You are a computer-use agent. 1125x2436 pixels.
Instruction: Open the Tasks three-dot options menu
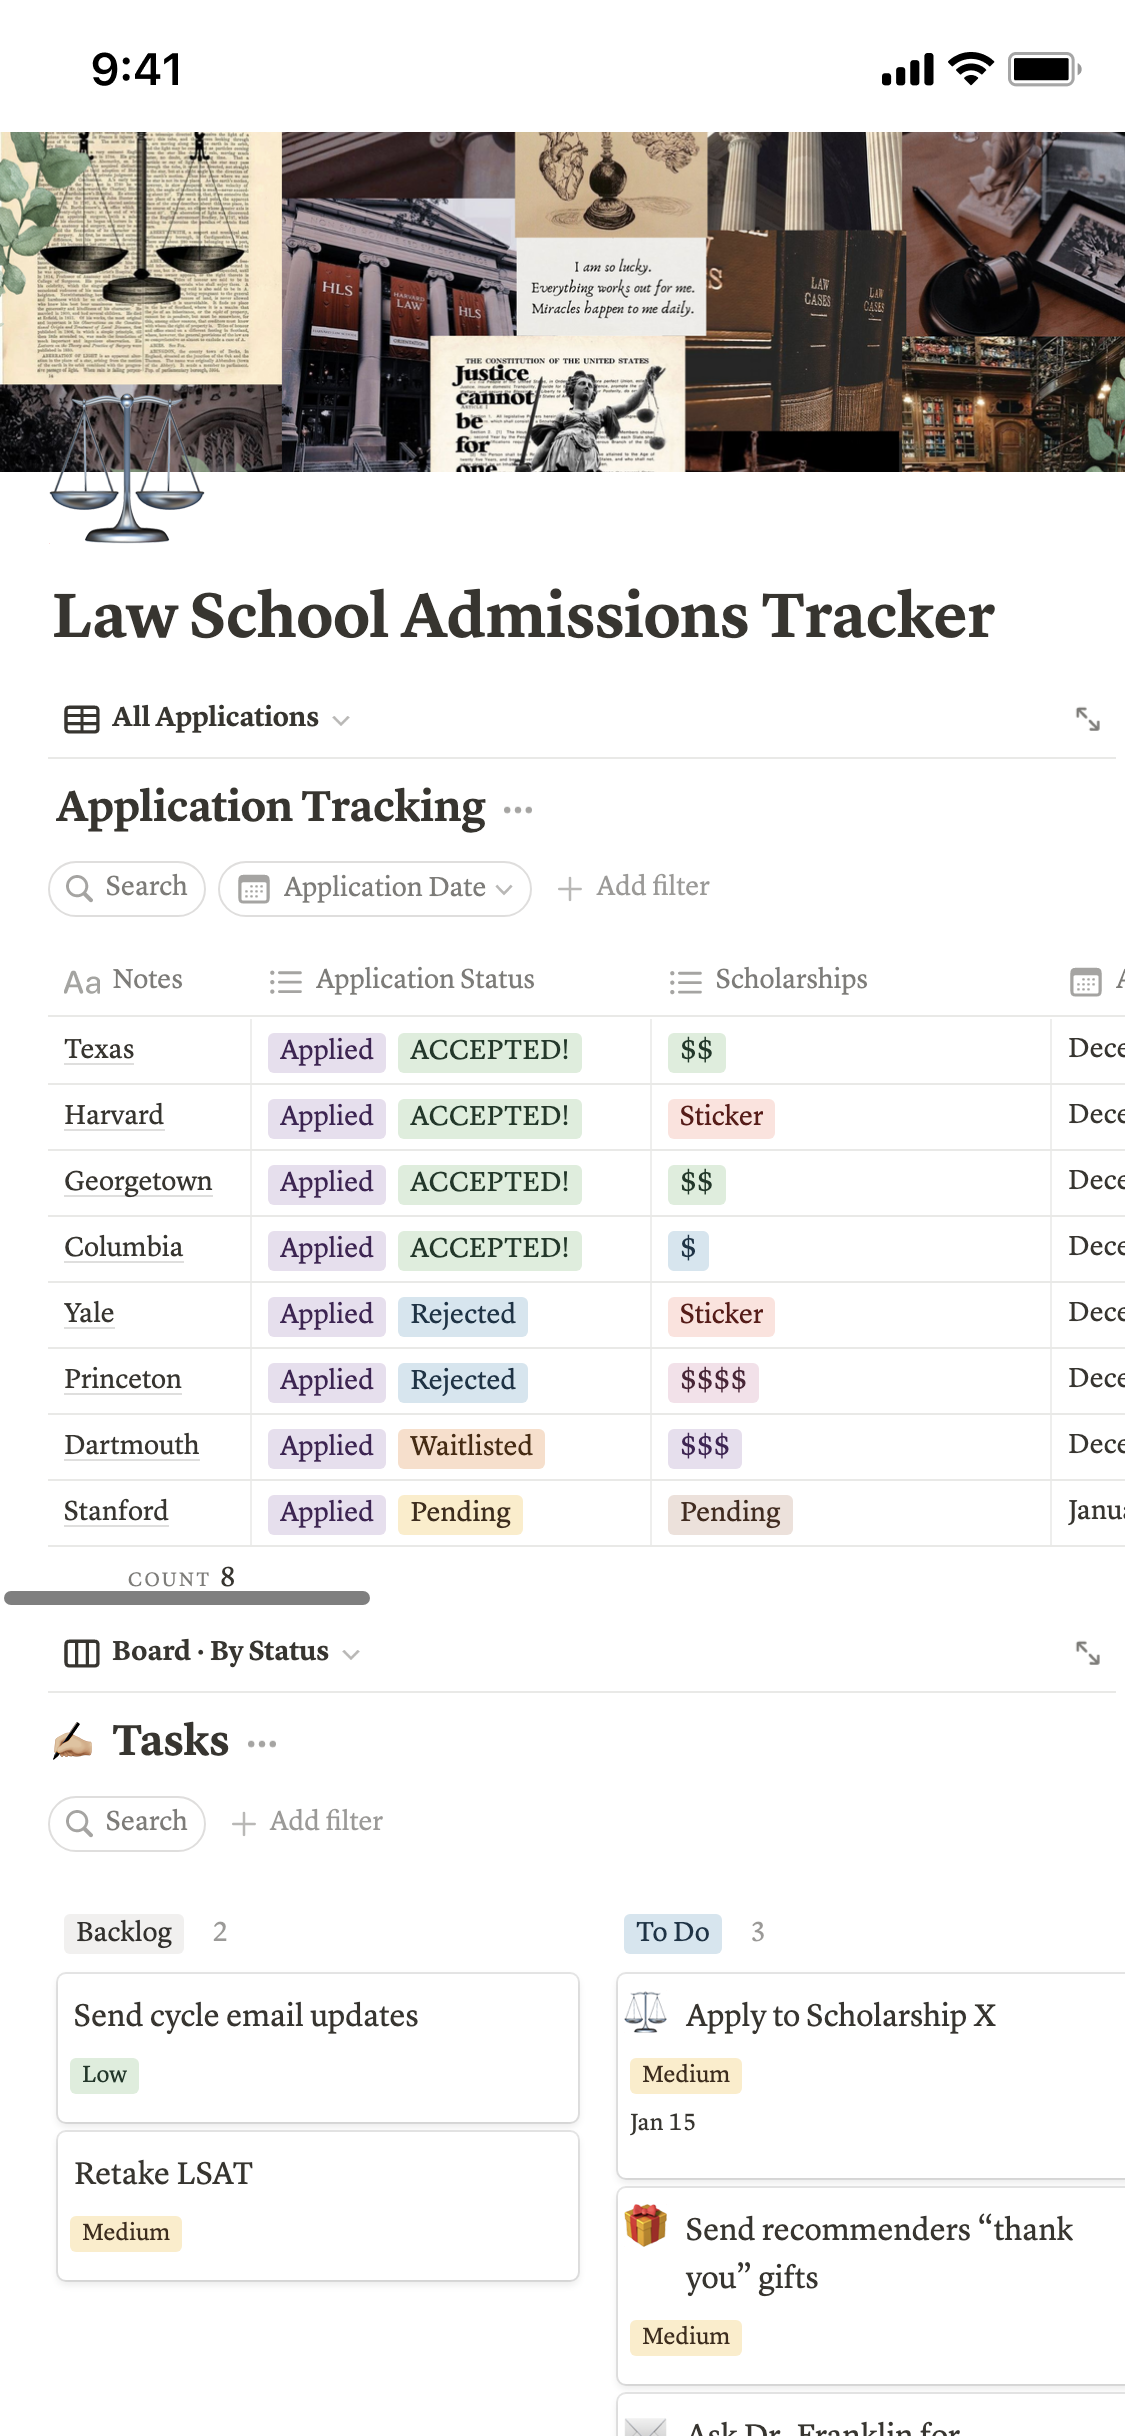[262, 1743]
